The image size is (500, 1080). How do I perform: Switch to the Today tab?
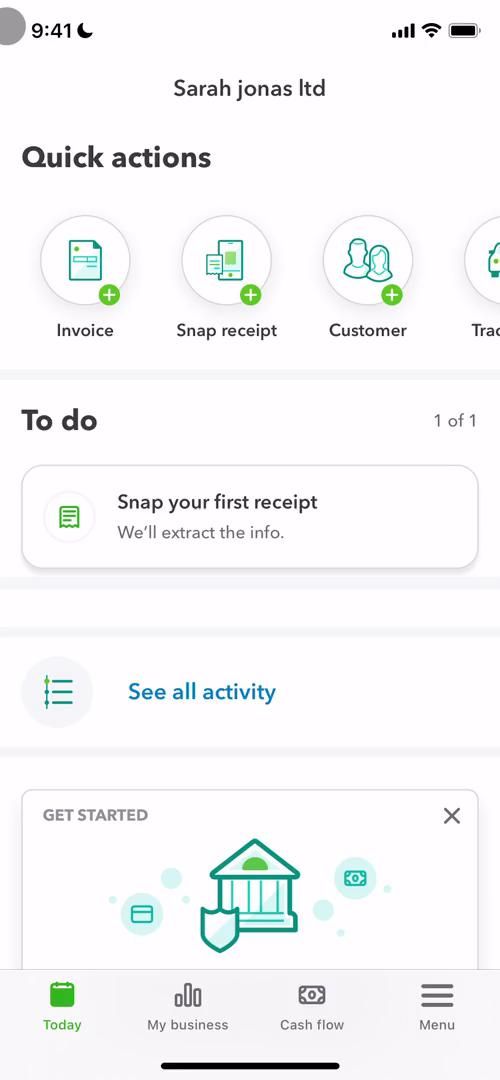[62, 1007]
